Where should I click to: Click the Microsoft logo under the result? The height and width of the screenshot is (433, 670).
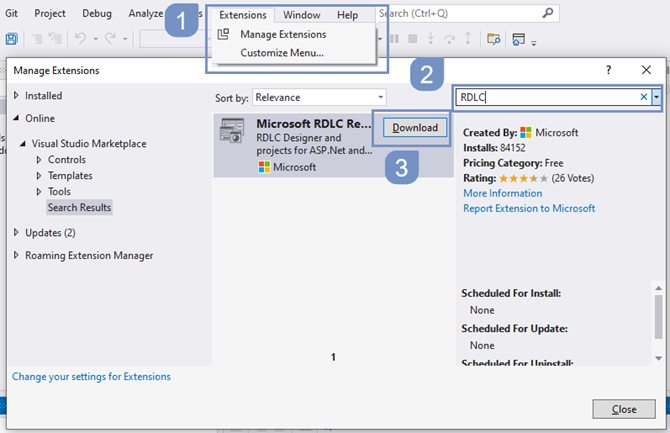coord(264,167)
